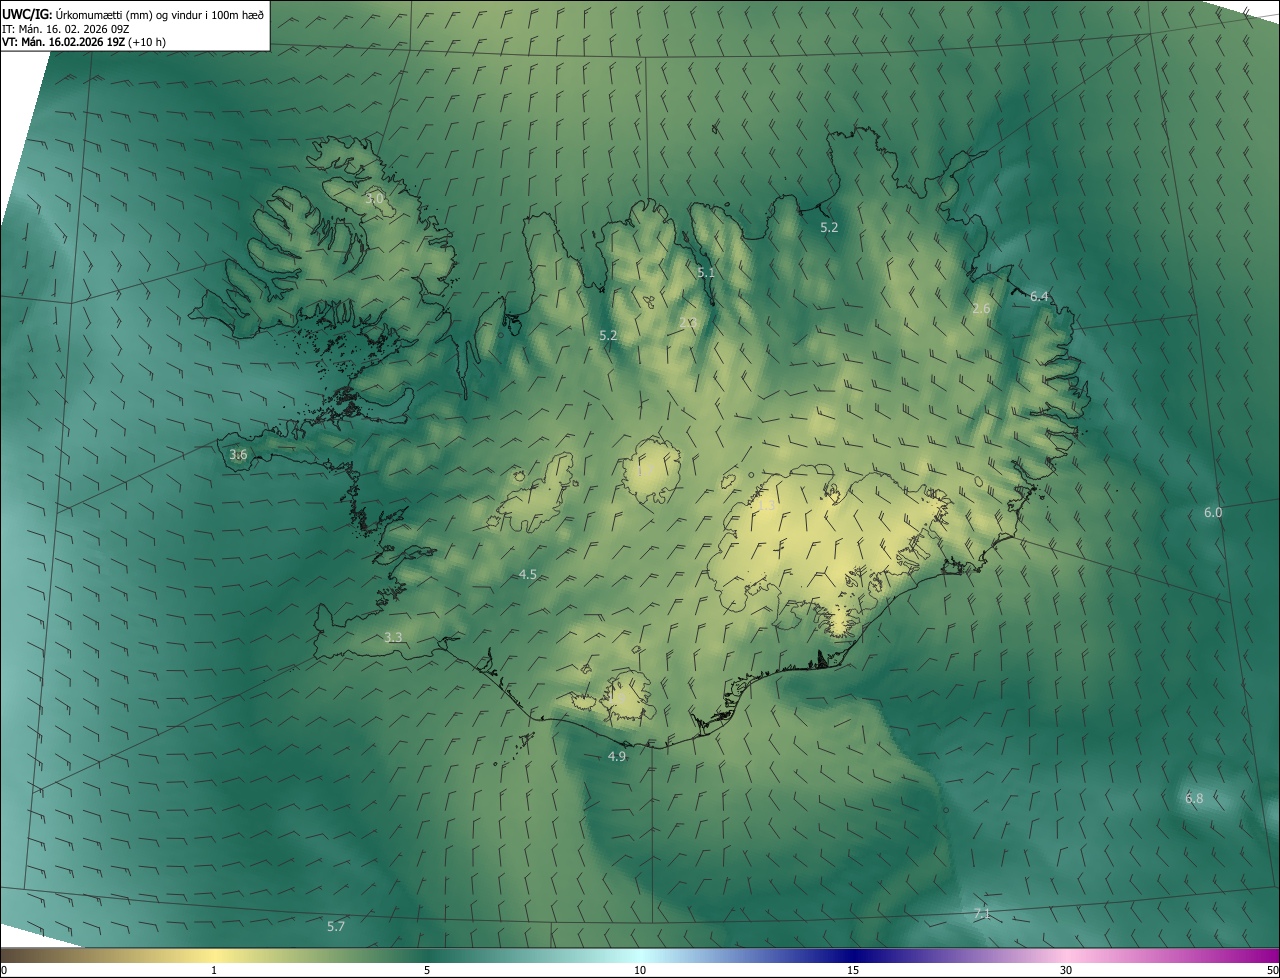The image size is (1280, 978).
Task: Click the 5.2 value left of the 2.3 label
Action: [x=608, y=335]
